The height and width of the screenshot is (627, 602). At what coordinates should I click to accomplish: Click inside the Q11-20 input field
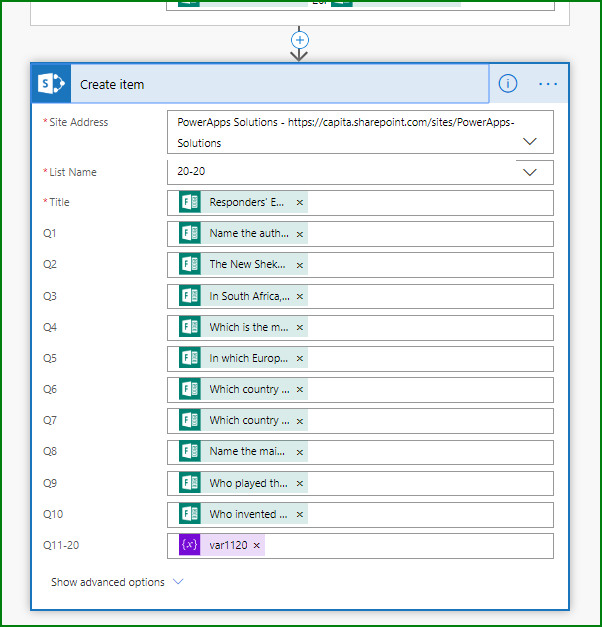click(x=360, y=545)
